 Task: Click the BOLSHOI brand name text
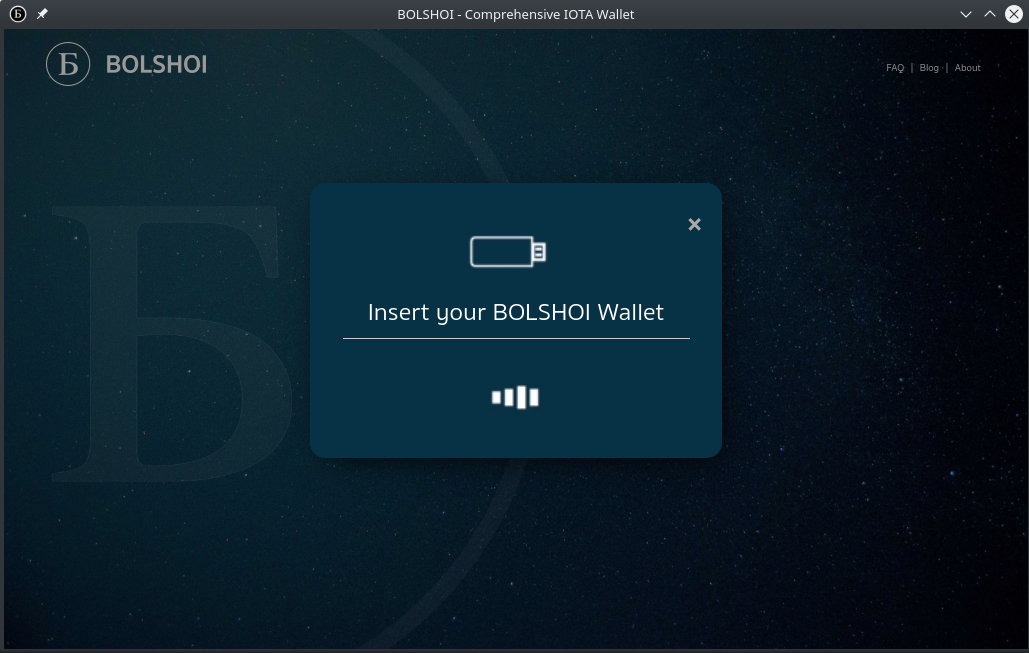(156, 64)
